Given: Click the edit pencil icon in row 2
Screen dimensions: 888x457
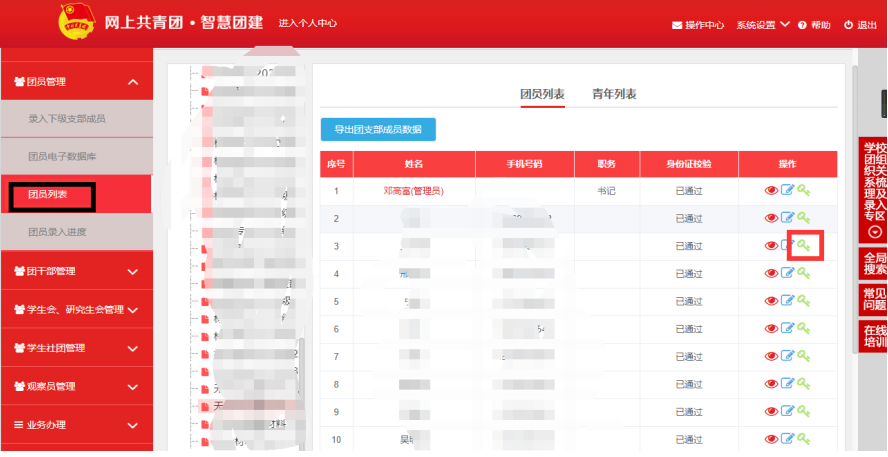Looking at the screenshot, I should point(787,218).
